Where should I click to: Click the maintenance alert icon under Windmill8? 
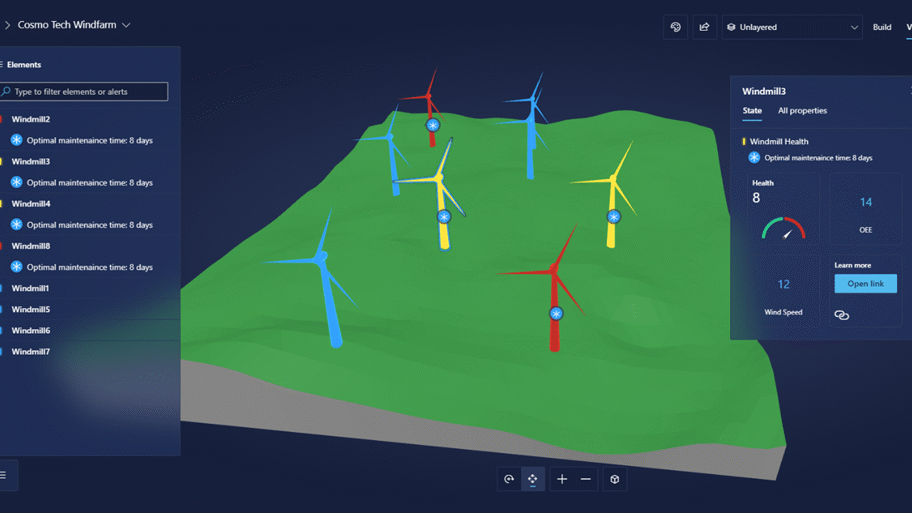(16, 267)
